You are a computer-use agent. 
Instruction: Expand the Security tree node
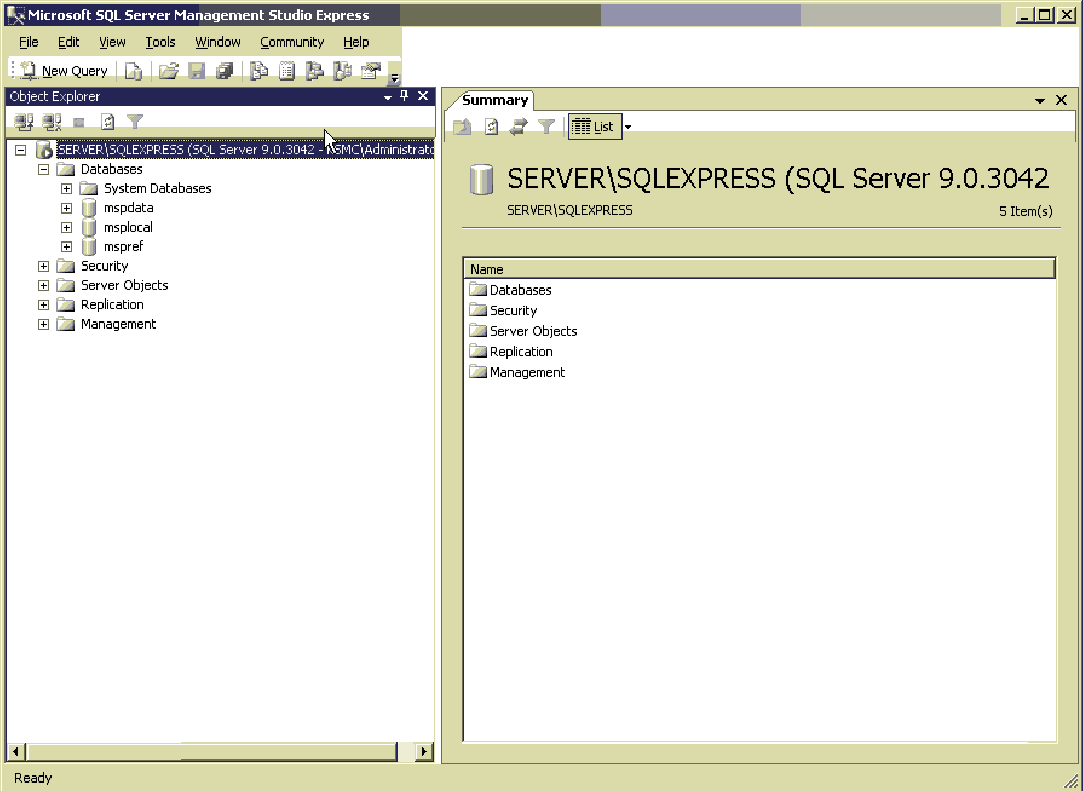[44, 266]
